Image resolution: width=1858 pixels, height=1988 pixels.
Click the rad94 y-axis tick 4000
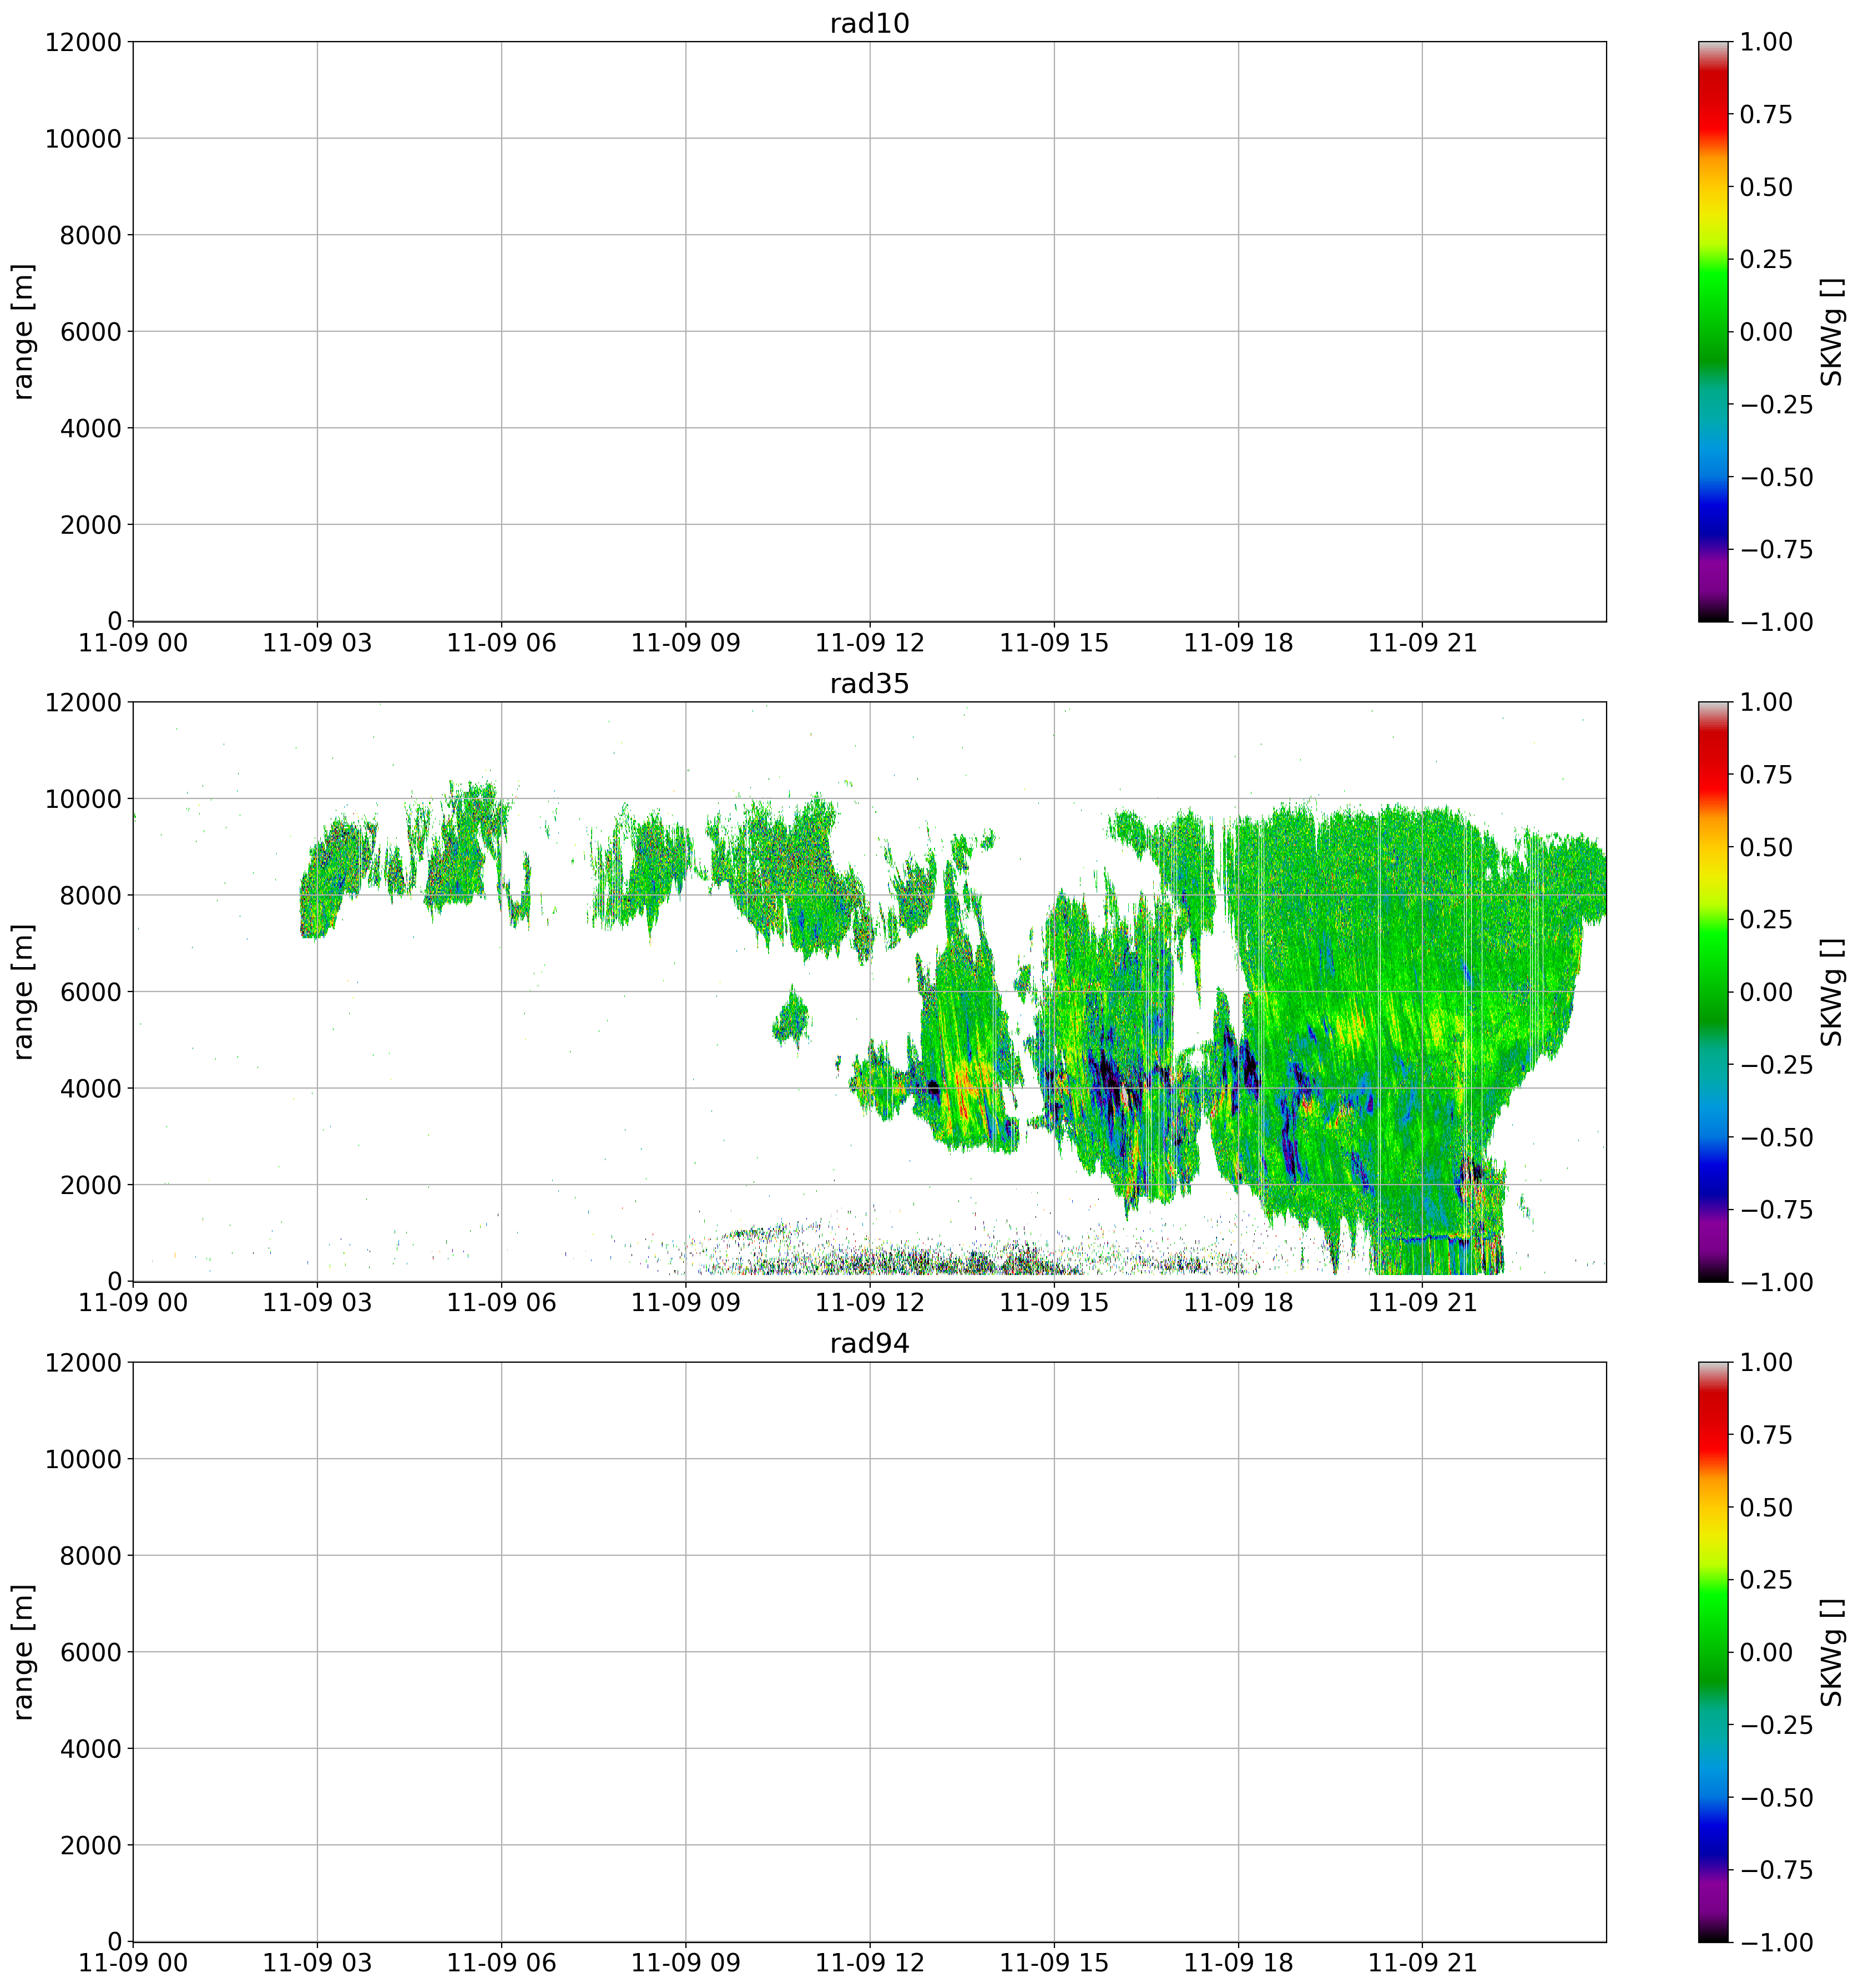click(91, 1749)
